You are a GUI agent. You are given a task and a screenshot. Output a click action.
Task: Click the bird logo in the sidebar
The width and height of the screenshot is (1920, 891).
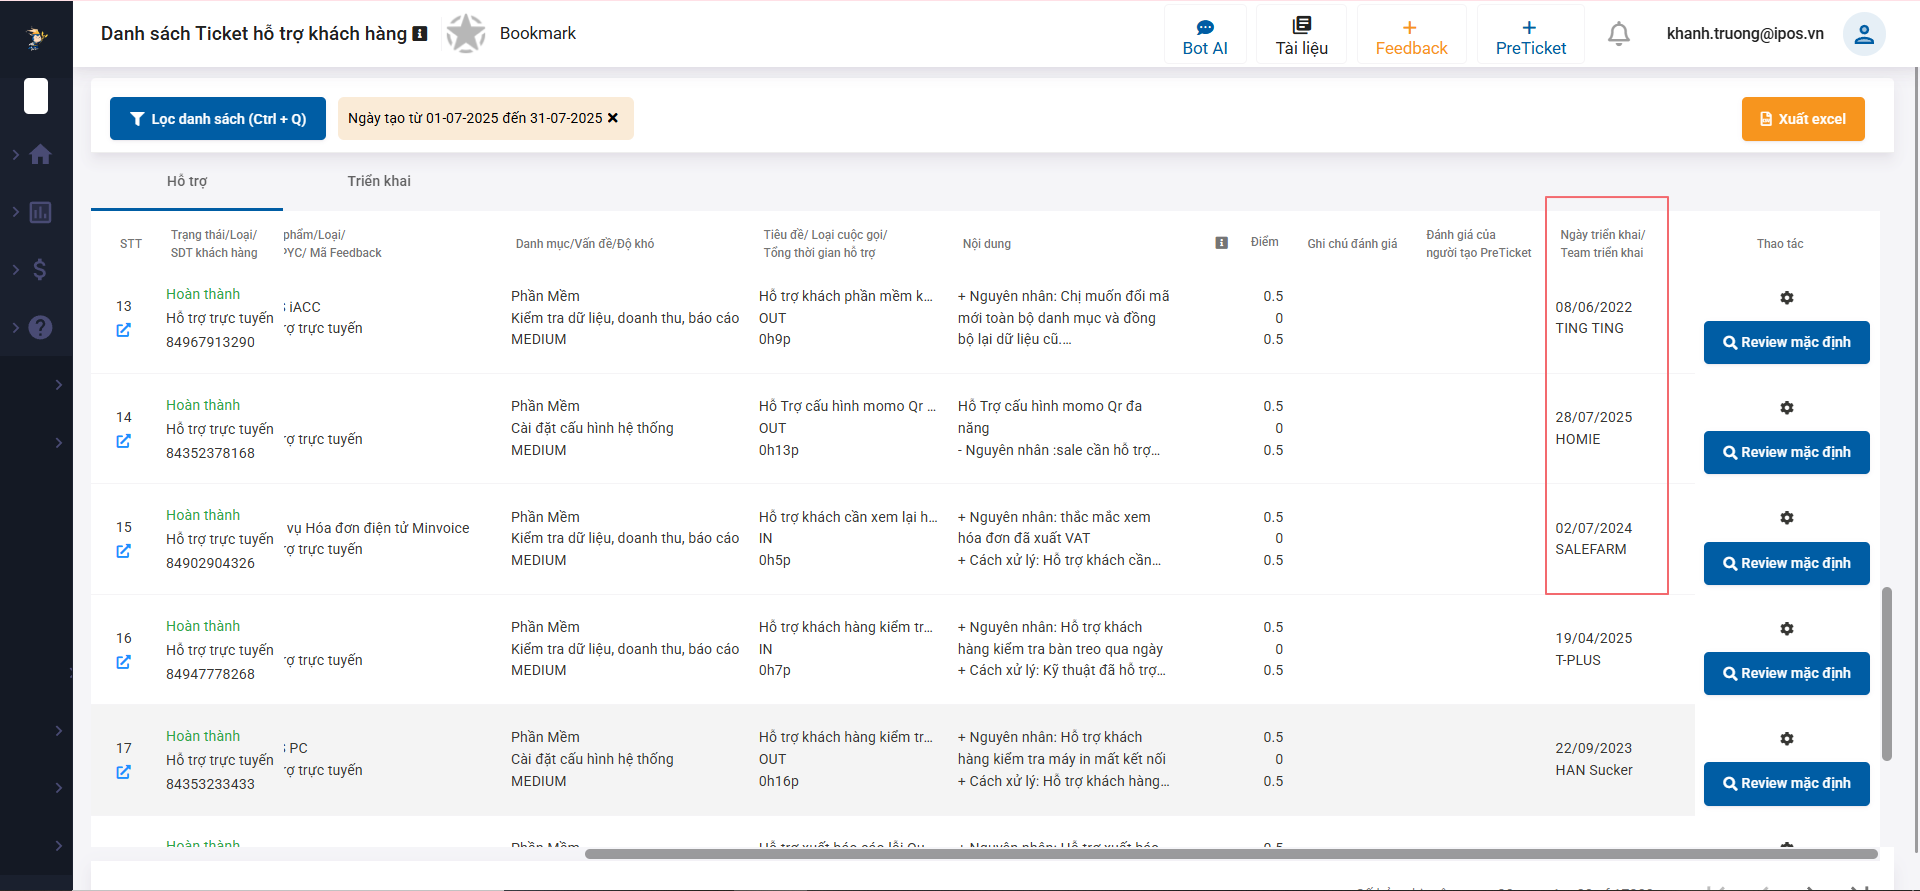(x=37, y=38)
